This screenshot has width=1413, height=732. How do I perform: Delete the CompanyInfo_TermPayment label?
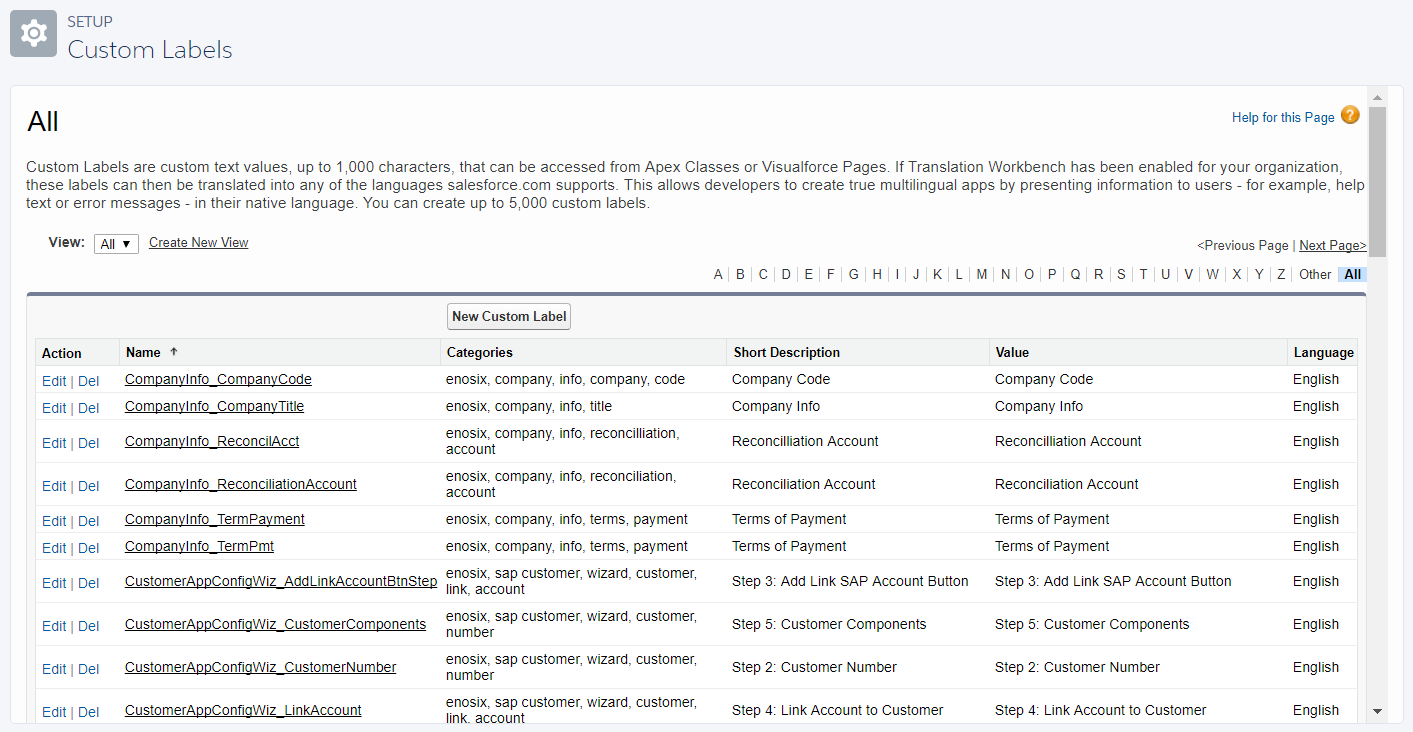click(x=89, y=521)
